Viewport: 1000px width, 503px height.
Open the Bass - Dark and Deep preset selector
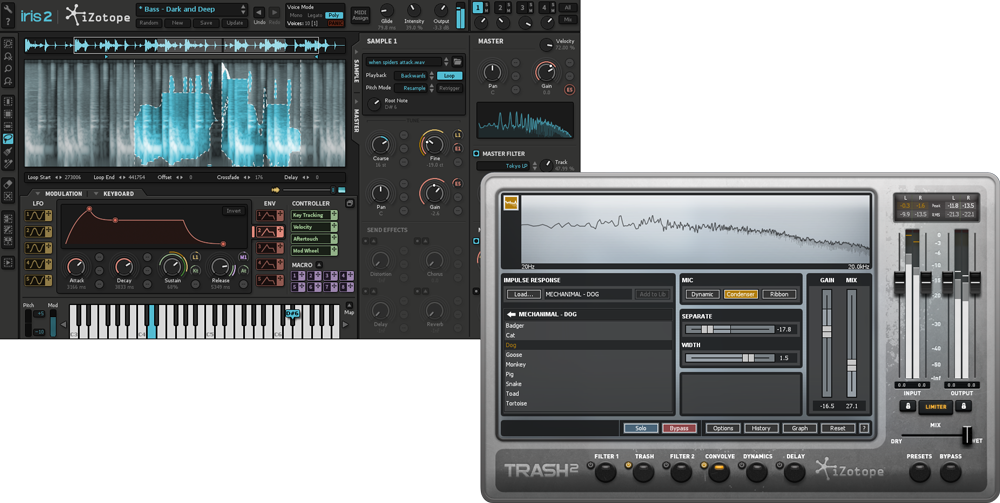(192, 10)
